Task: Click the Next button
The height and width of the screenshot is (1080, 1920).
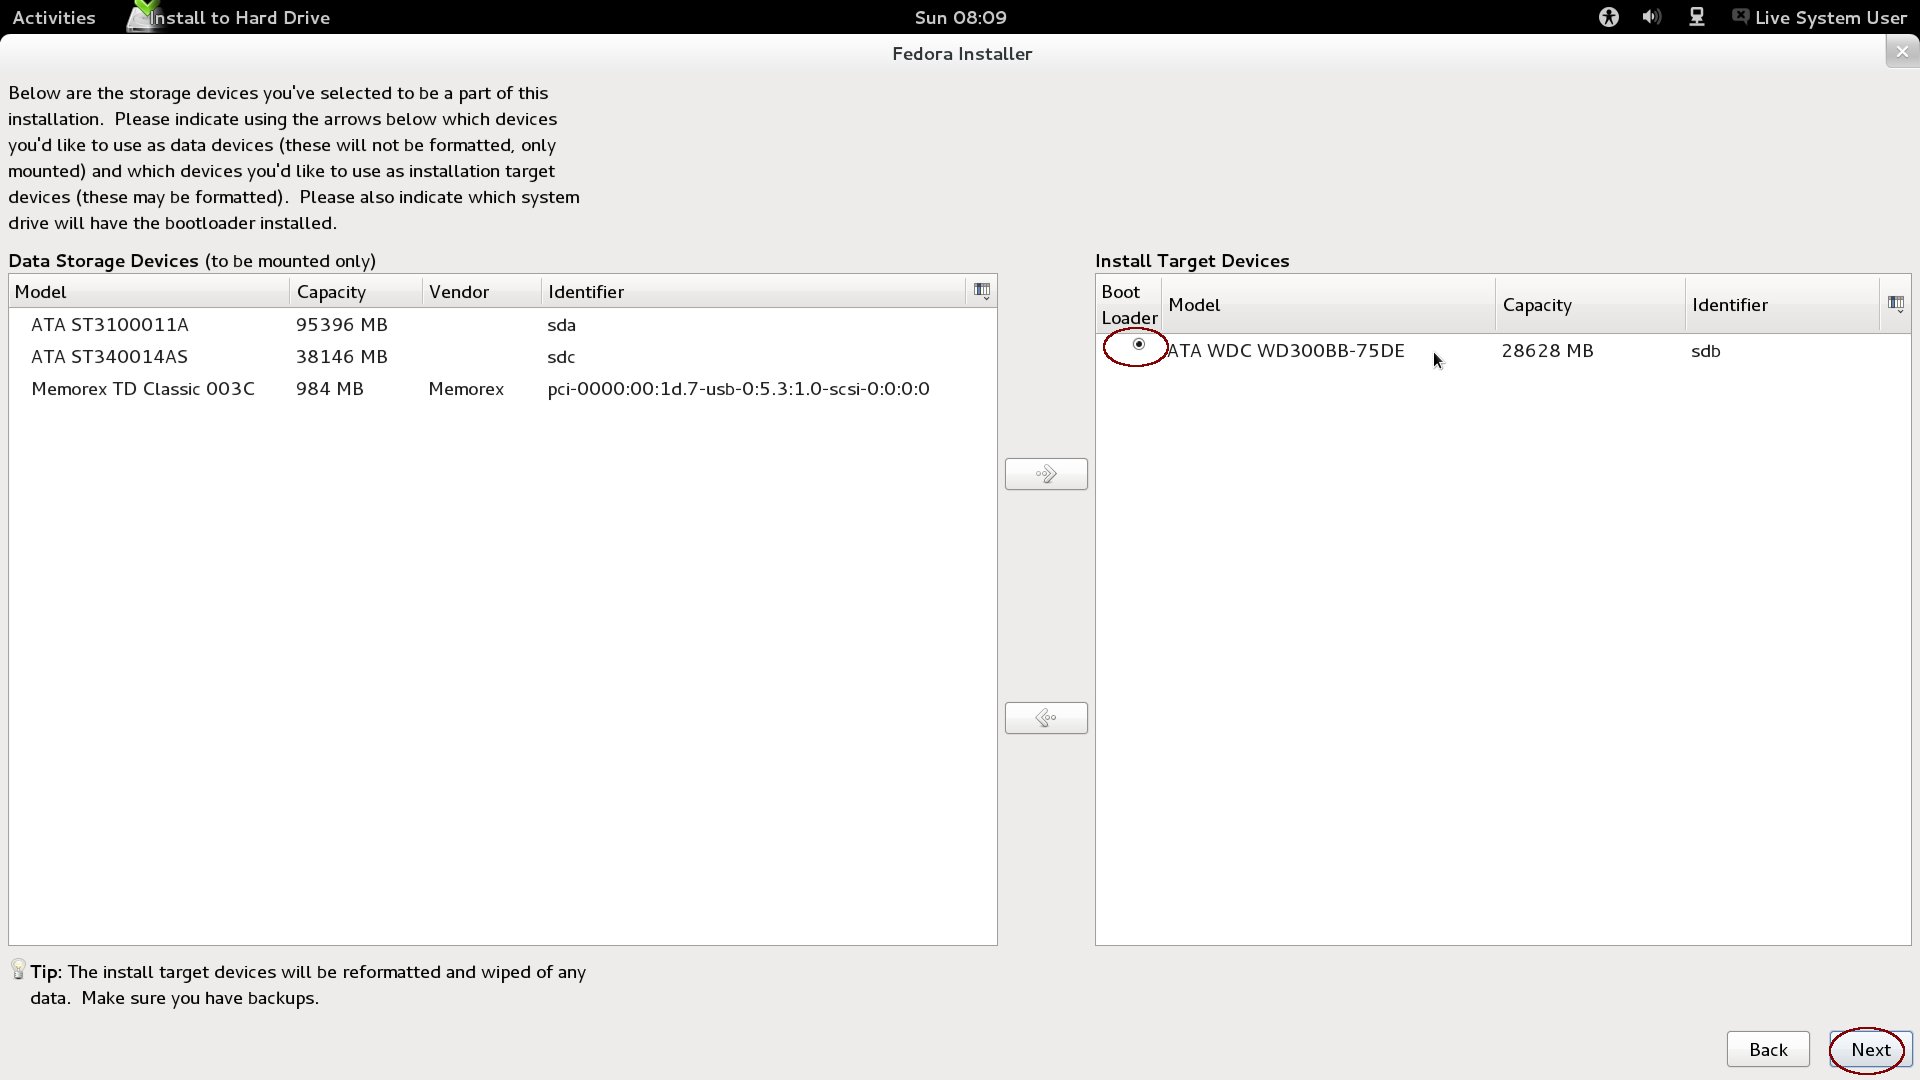Action: 1870,1049
